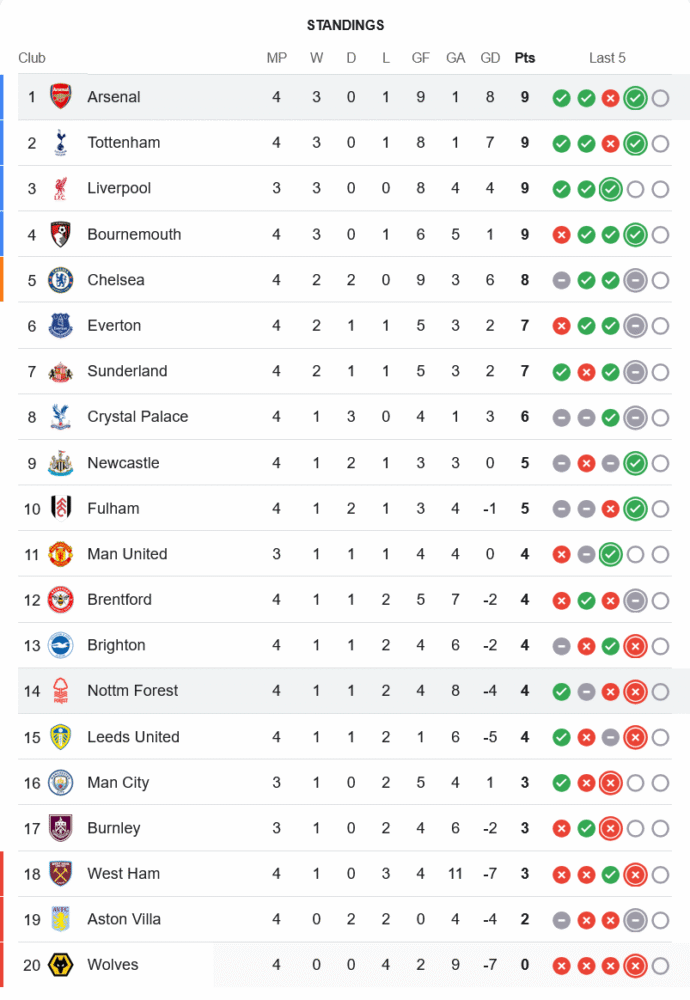Sort standings by GD column header
The height and width of the screenshot is (1000, 690).
[490, 58]
